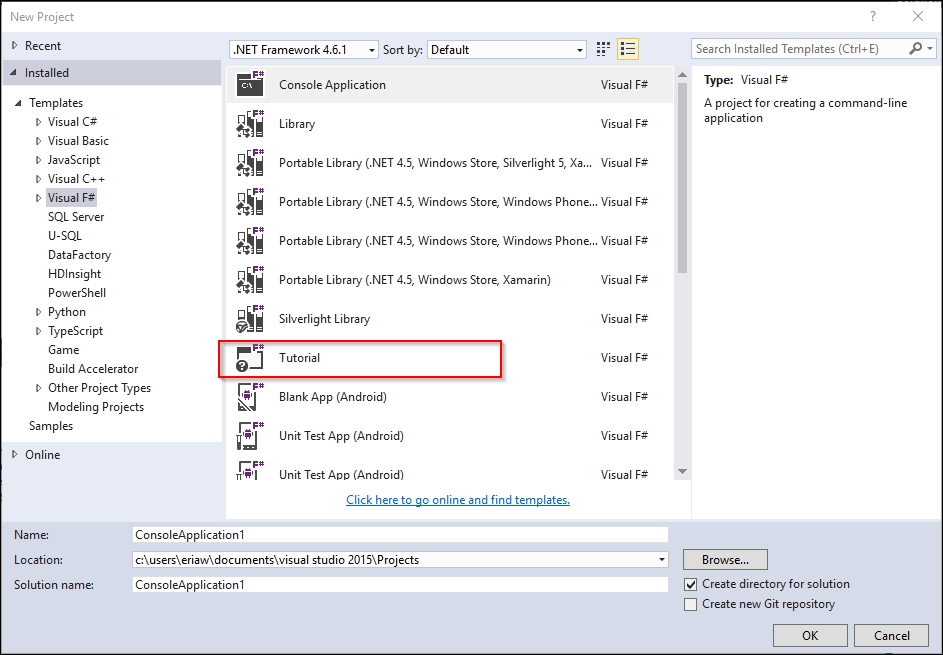
Task: Click the Silverlight 5 Portable Library icon
Action: coord(250,163)
